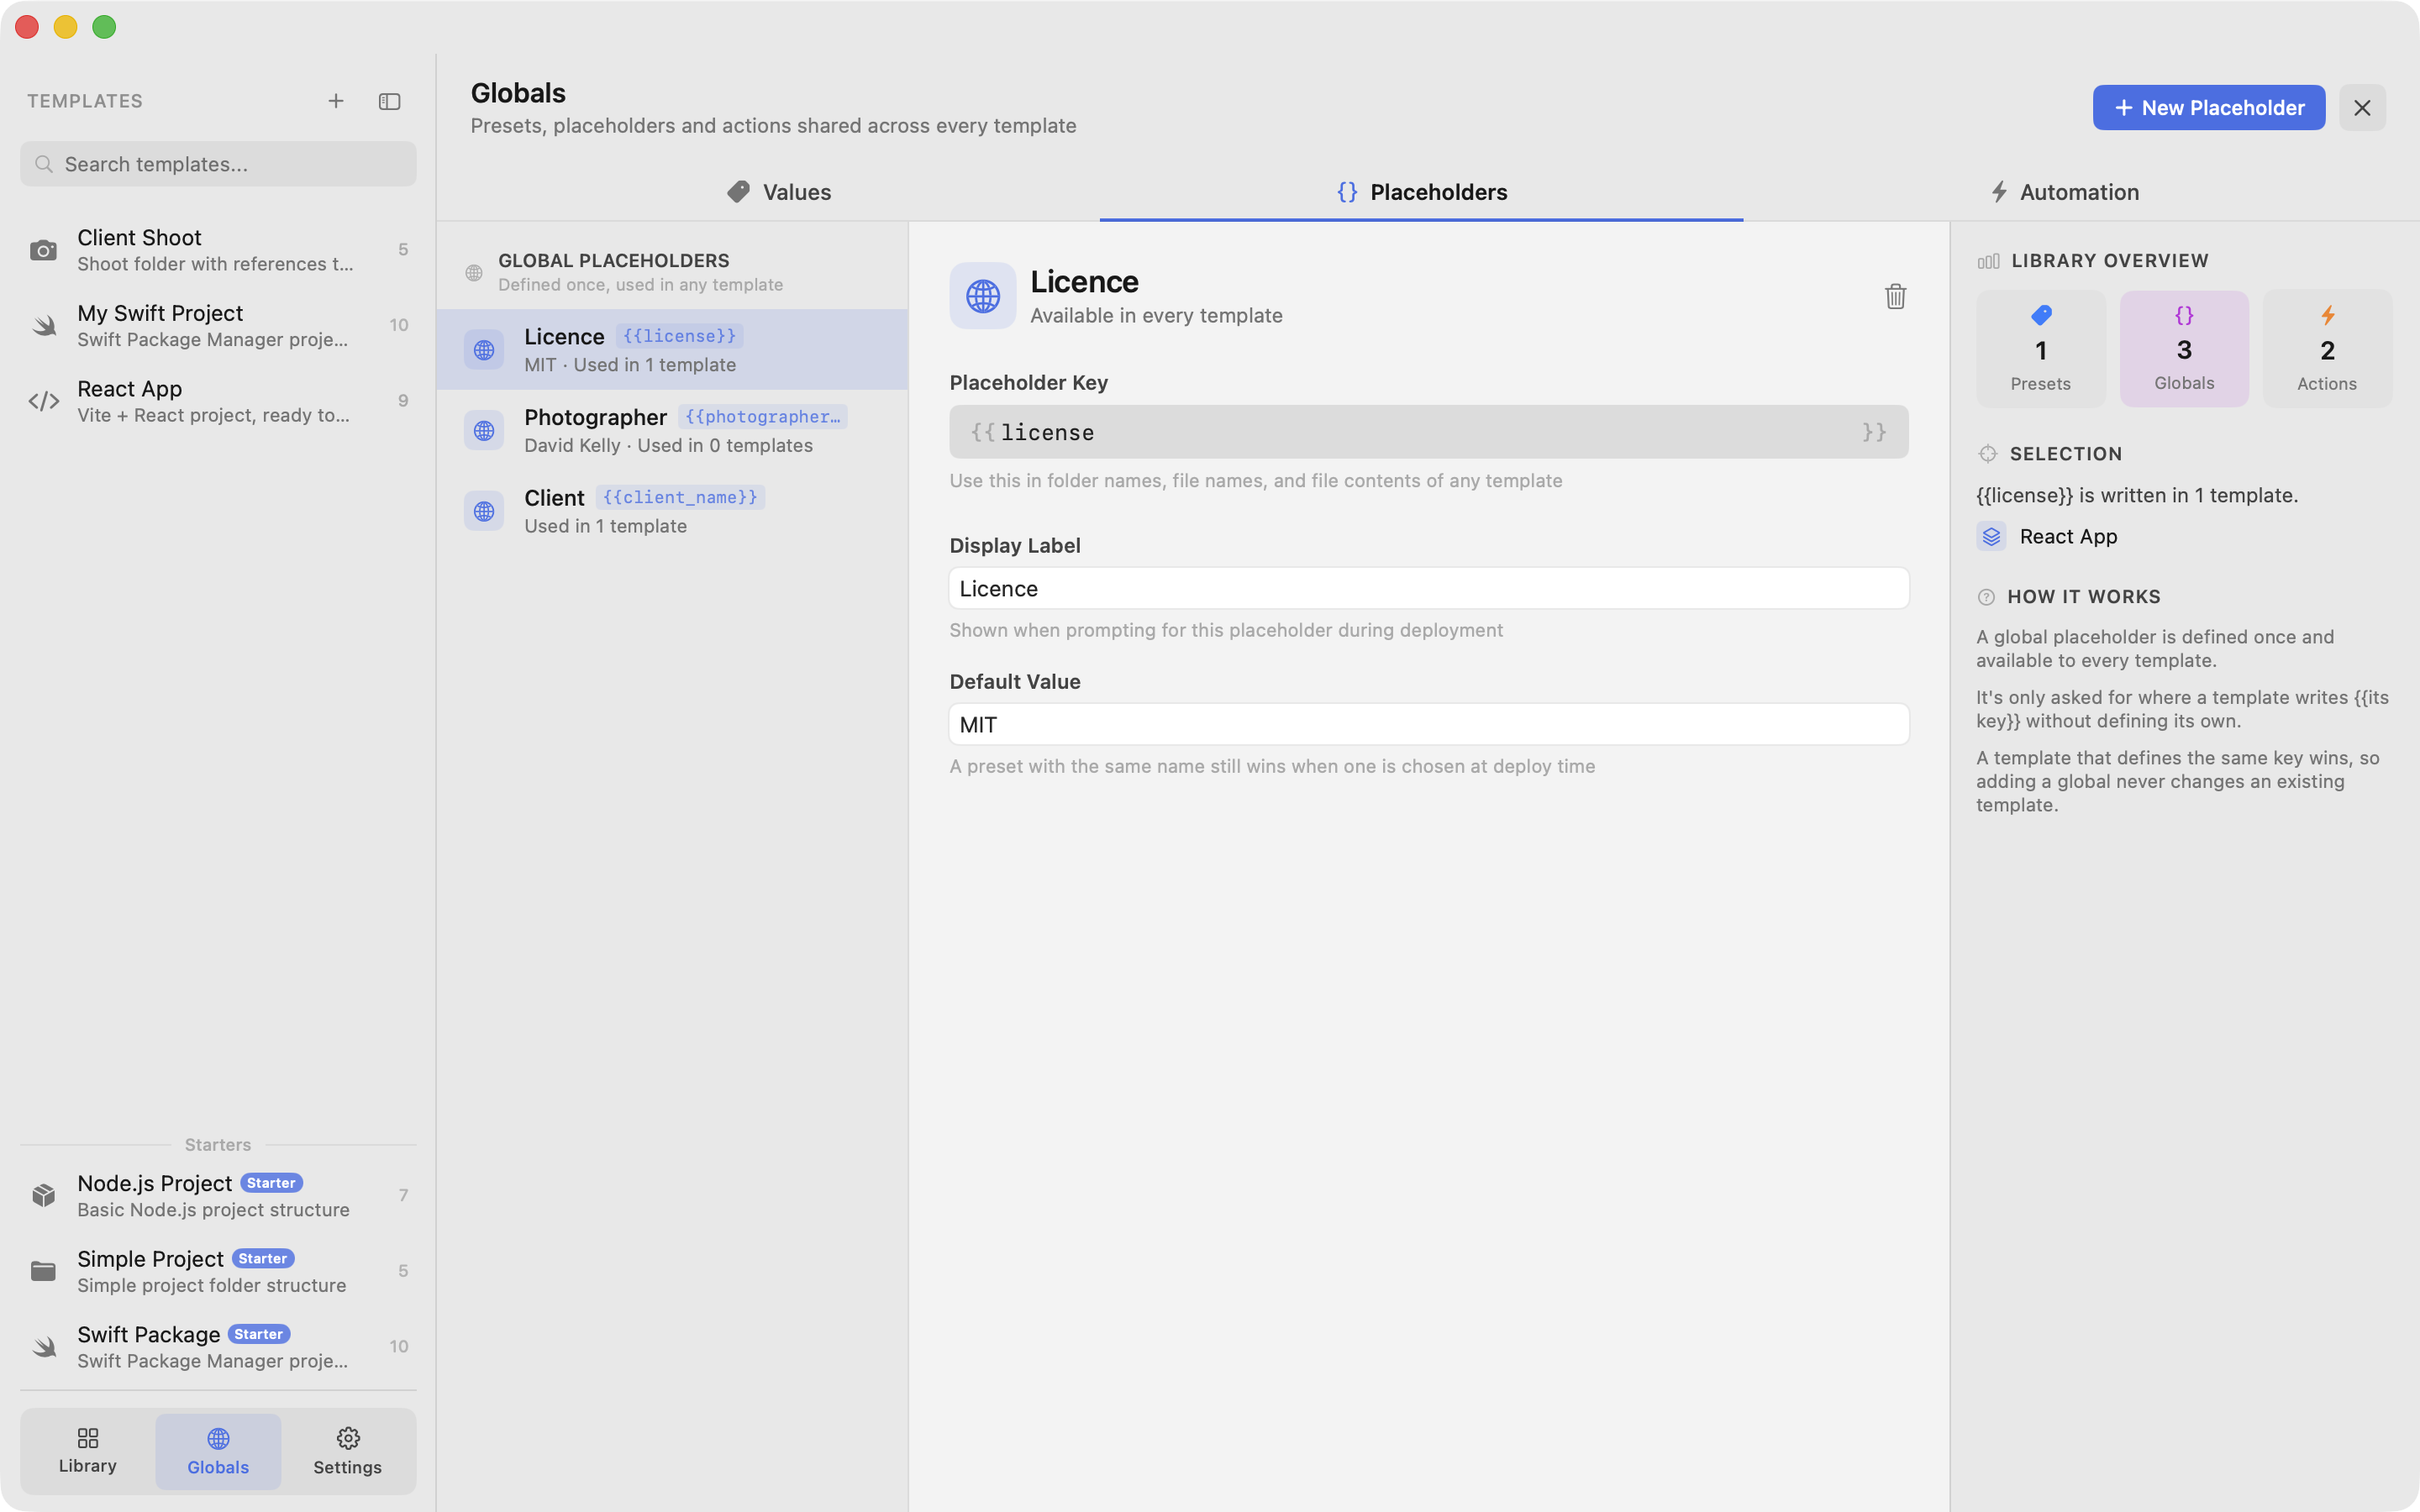Open the Client Shoot template
This screenshot has width=2420, height=1512.
tap(218, 250)
